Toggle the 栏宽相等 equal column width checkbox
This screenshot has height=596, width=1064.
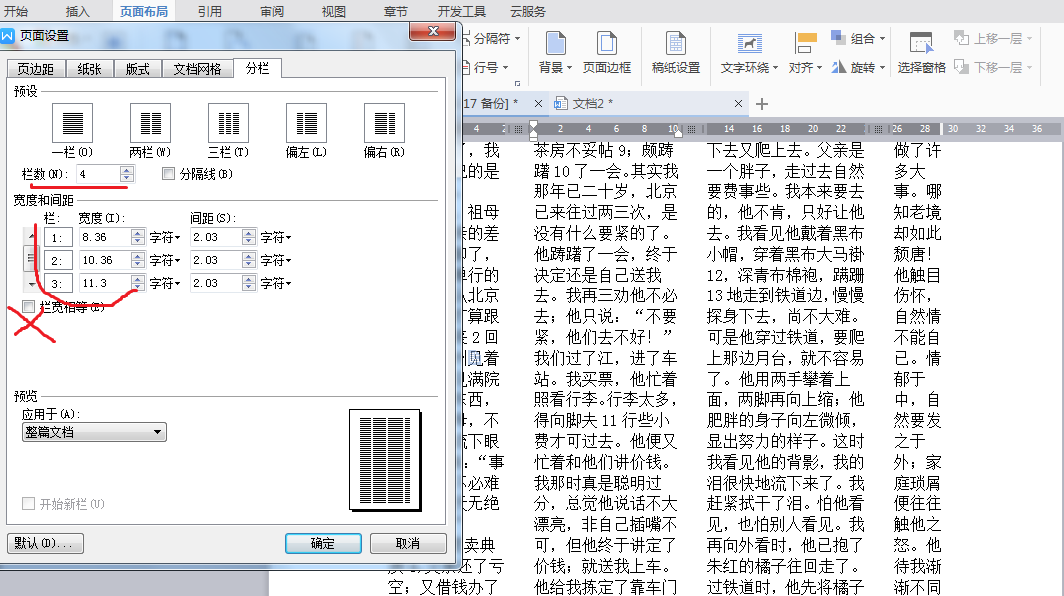(x=28, y=307)
